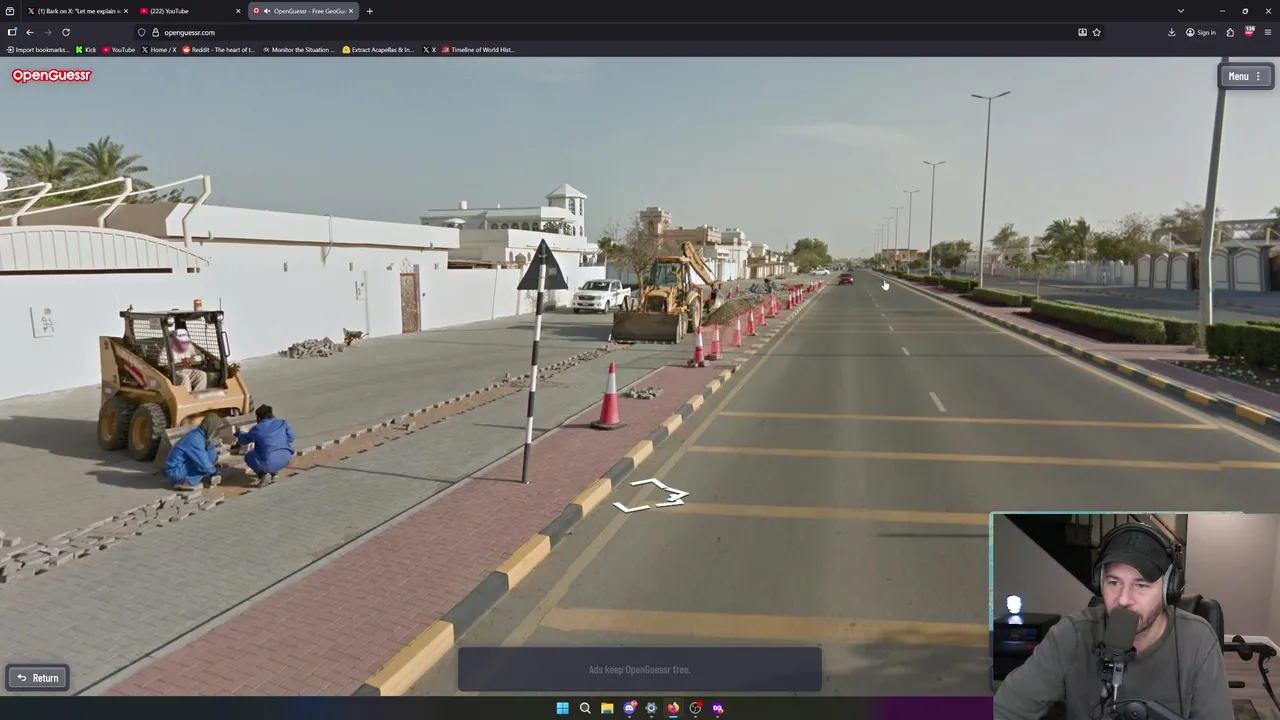Open the OpenGuessr Menu button
This screenshot has width=1280, height=720.
(x=1244, y=76)
